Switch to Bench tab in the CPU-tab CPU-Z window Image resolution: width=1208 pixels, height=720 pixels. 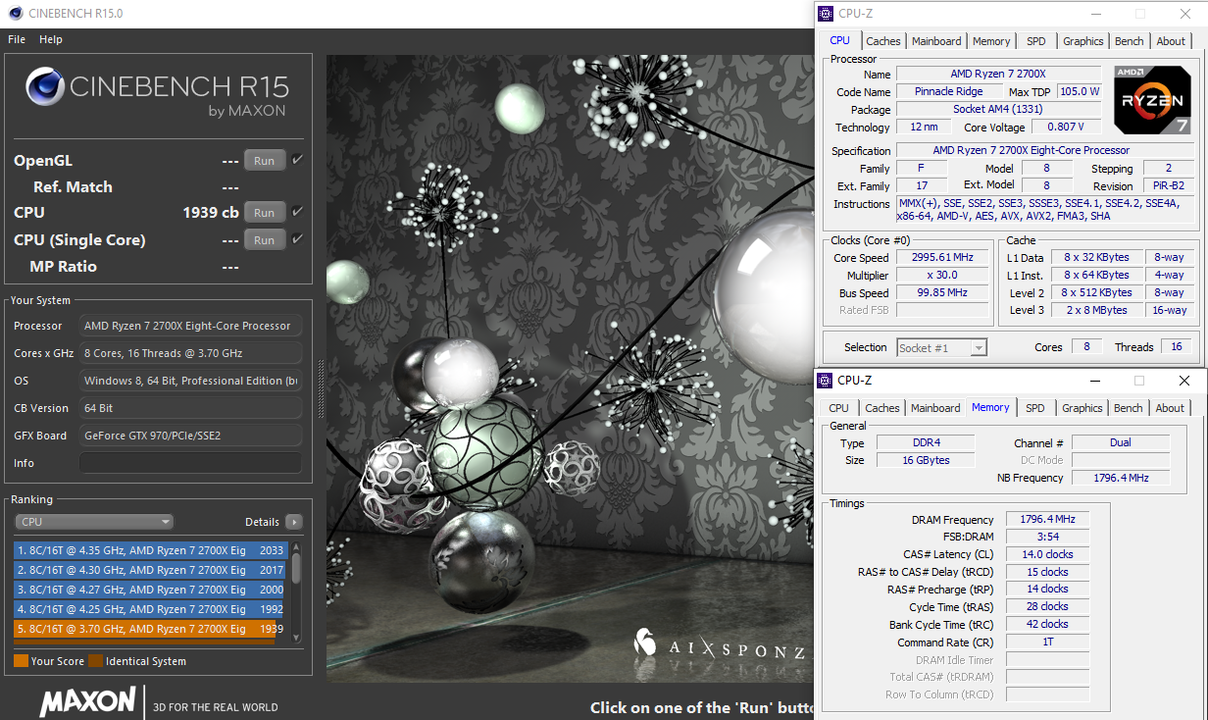point(1129,41)
